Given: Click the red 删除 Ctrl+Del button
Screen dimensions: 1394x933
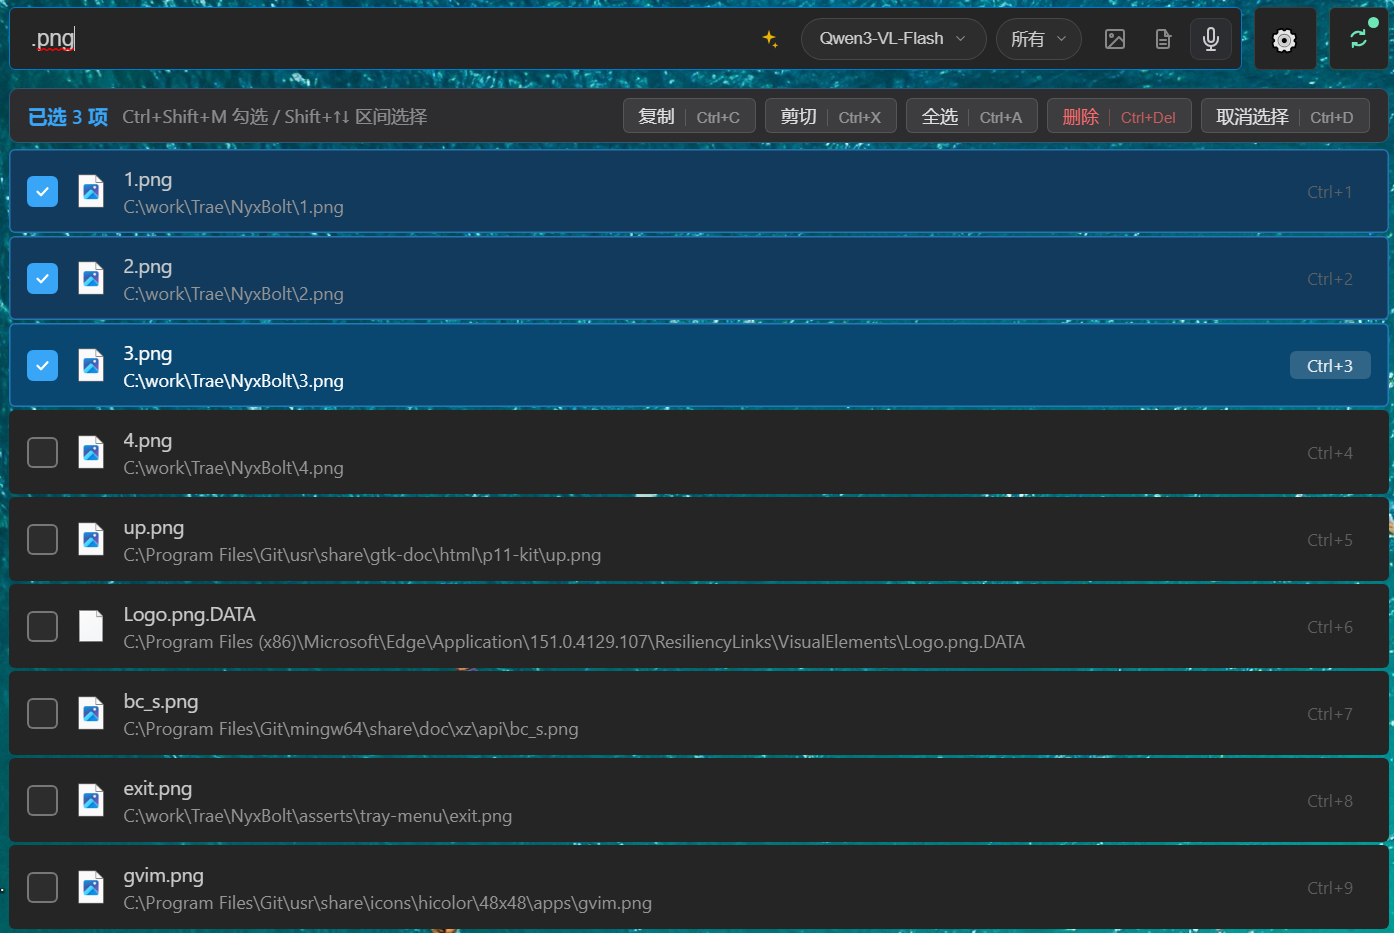Looking at the screenshot, I should (x=1119, y=116).
